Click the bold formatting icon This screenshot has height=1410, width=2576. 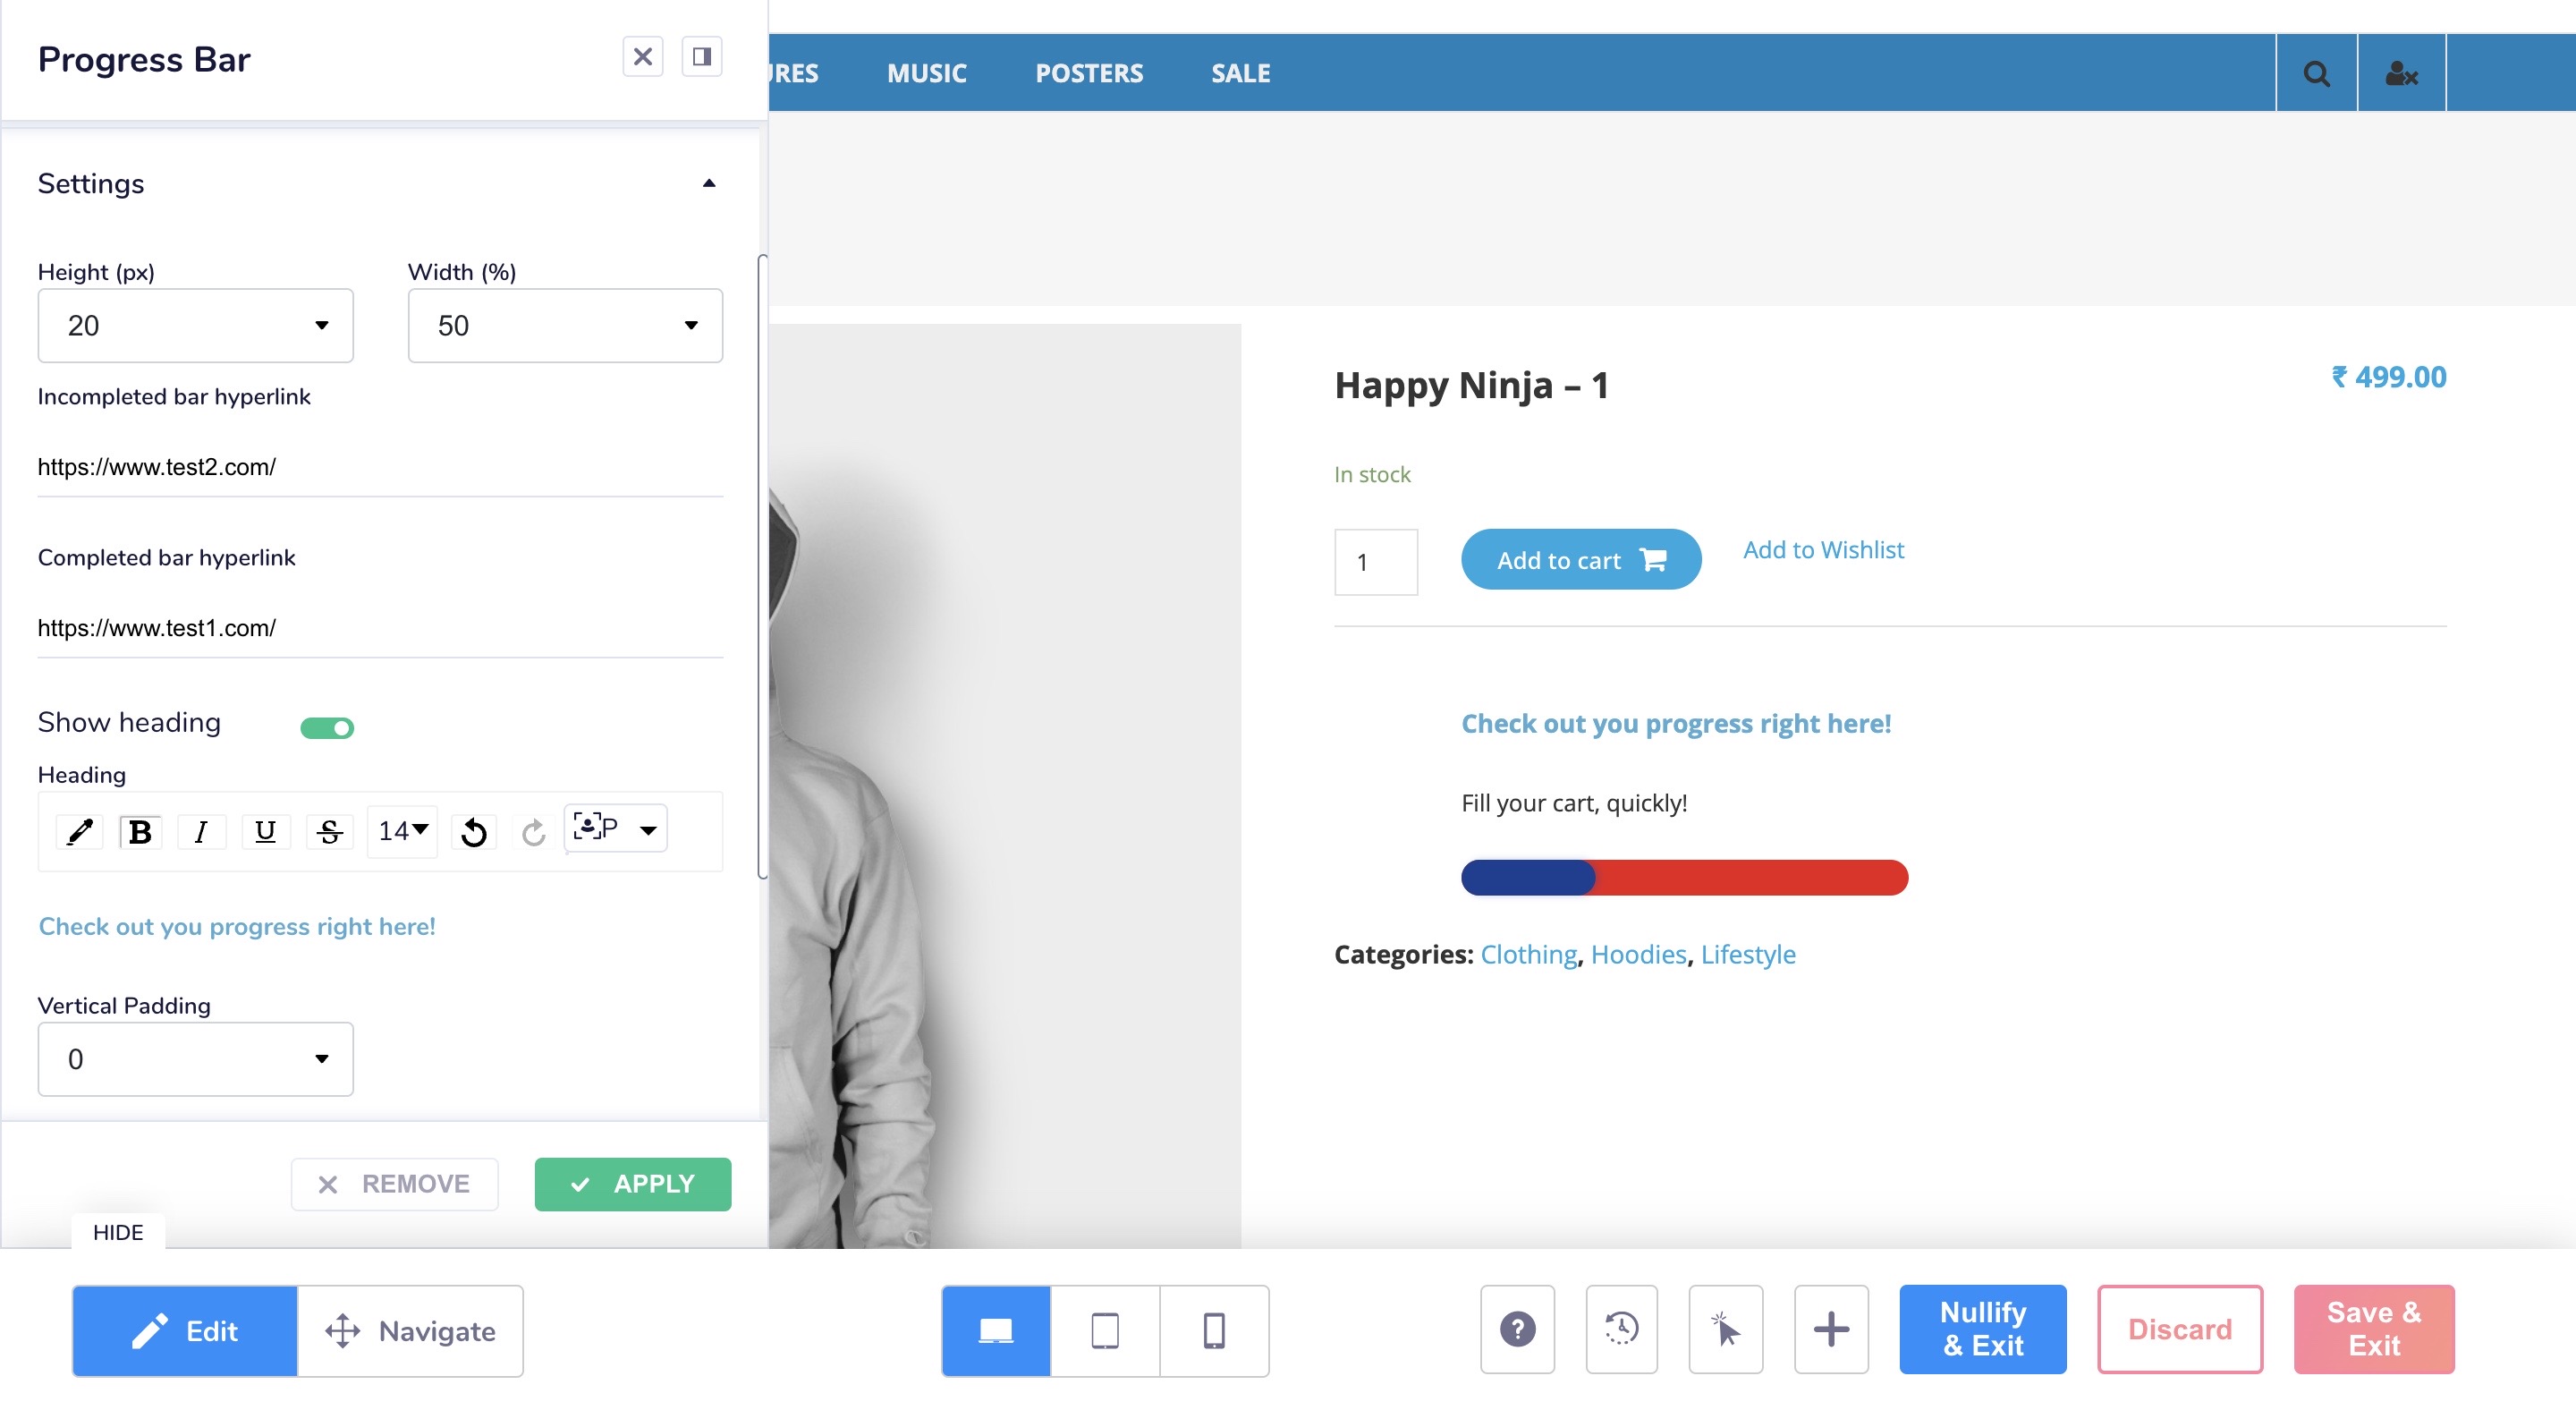click(x=140, y=828)
